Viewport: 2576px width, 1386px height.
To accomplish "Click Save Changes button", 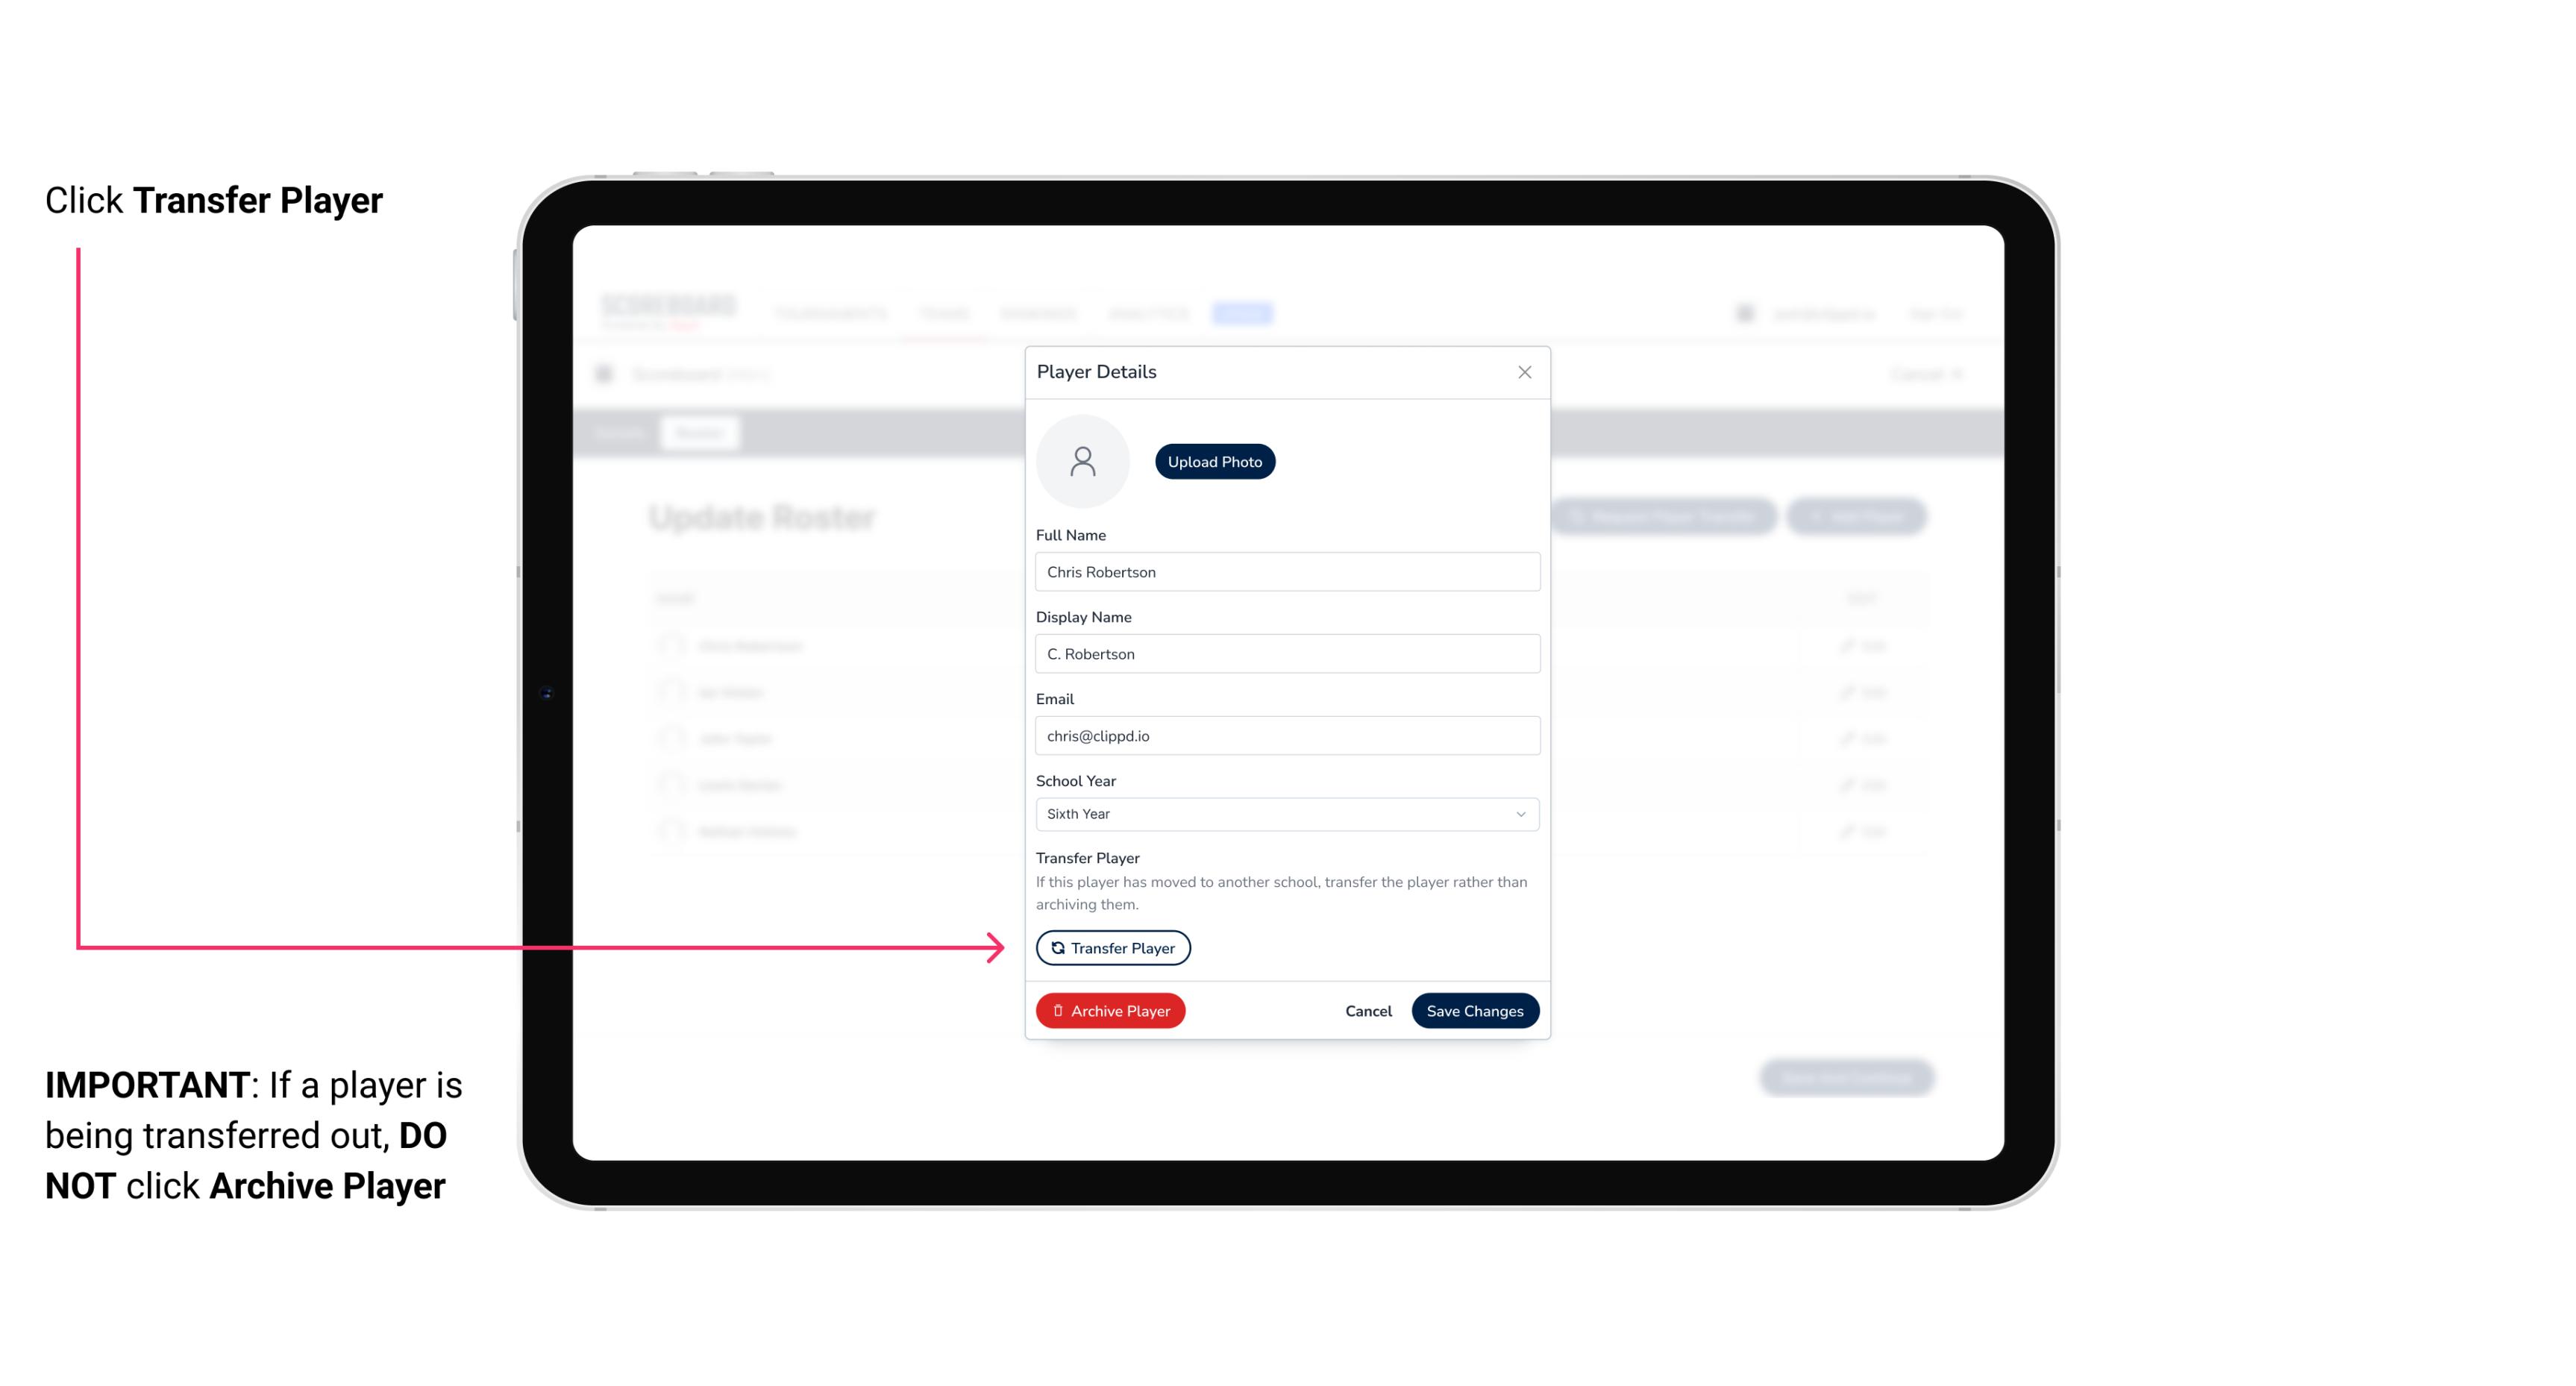I will 1473,1009.
